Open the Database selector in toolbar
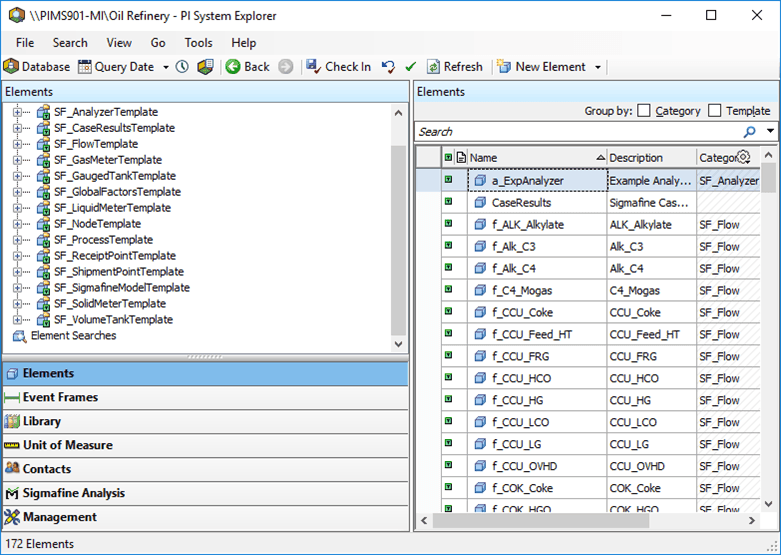781x555 pixels. 36,67
